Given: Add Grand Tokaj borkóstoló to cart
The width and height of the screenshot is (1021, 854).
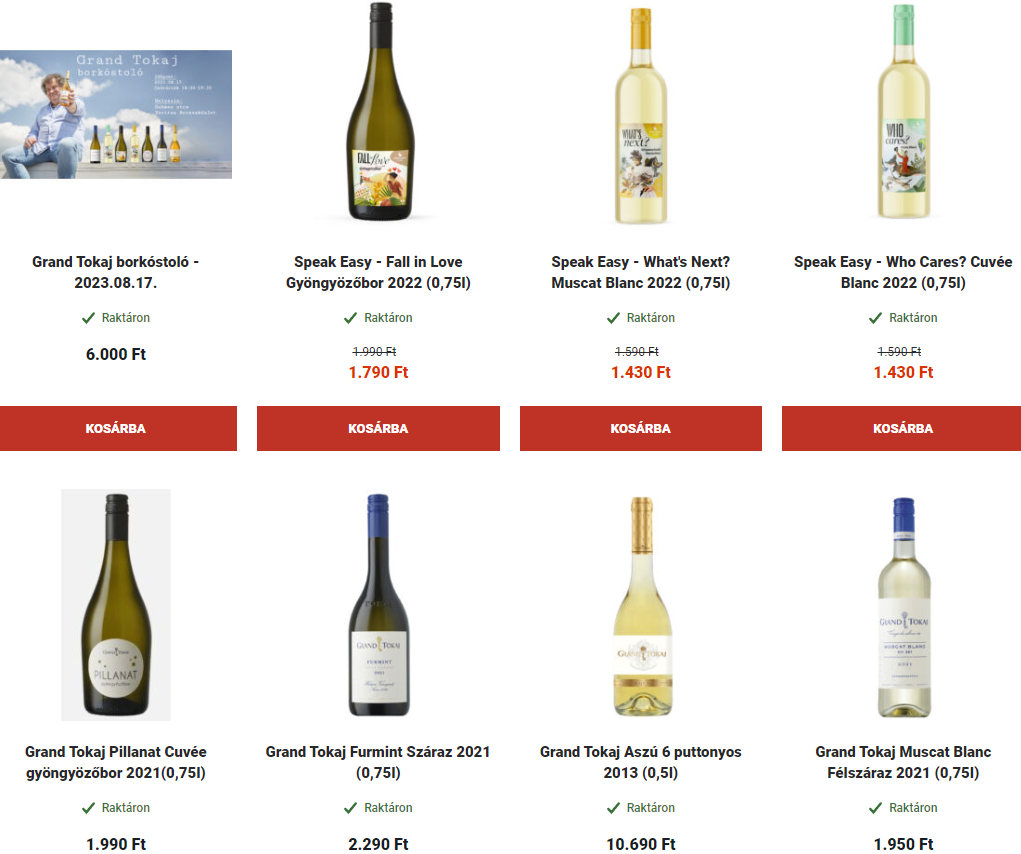Looking at the screenshot, I should tap(118, 428).
